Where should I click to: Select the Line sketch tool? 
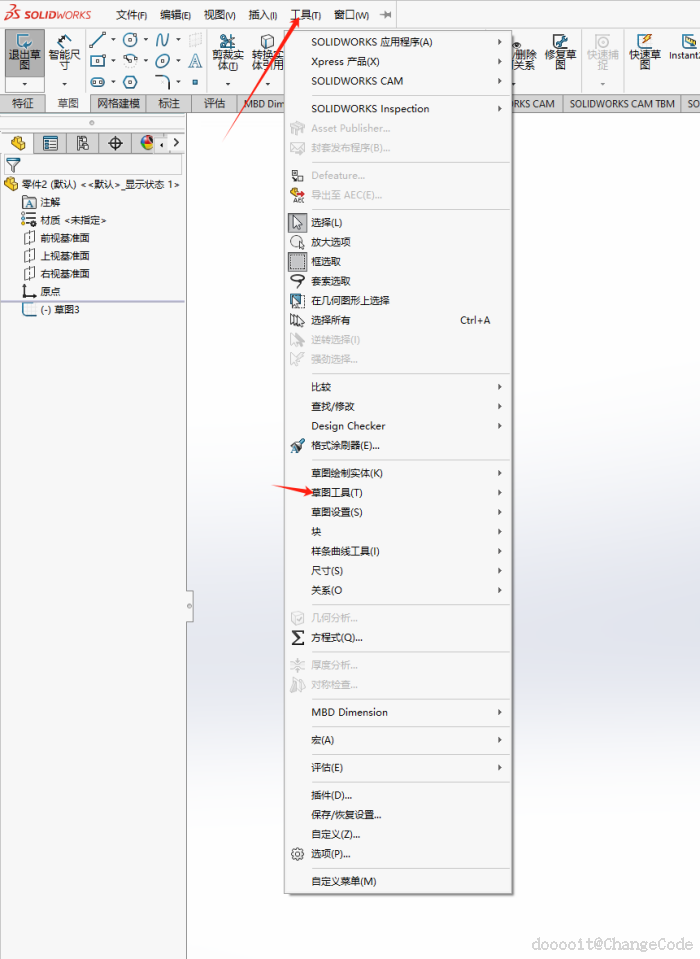(x=97, y=40)
